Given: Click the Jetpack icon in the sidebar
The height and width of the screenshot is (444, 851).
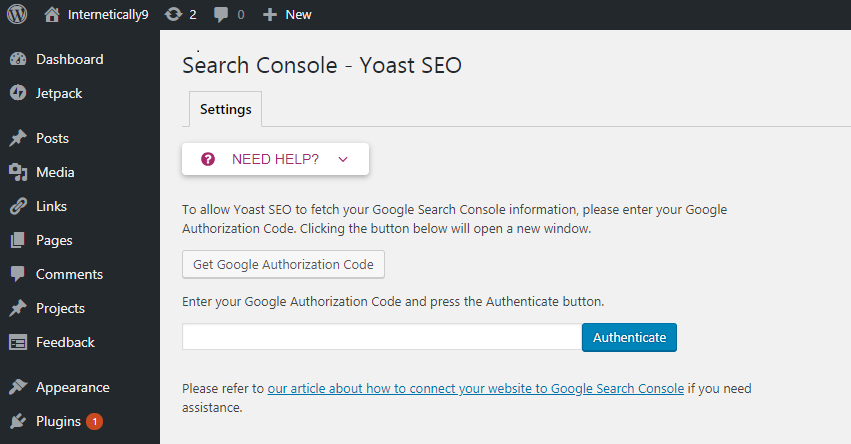Looking at the screenshot, I should pyautogui.click(x=18, y=93).
